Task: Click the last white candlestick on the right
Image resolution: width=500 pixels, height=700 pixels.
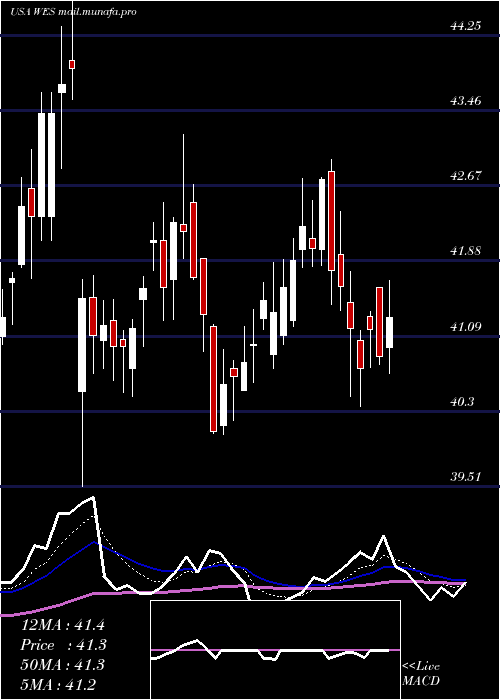Action: [389, 332]
